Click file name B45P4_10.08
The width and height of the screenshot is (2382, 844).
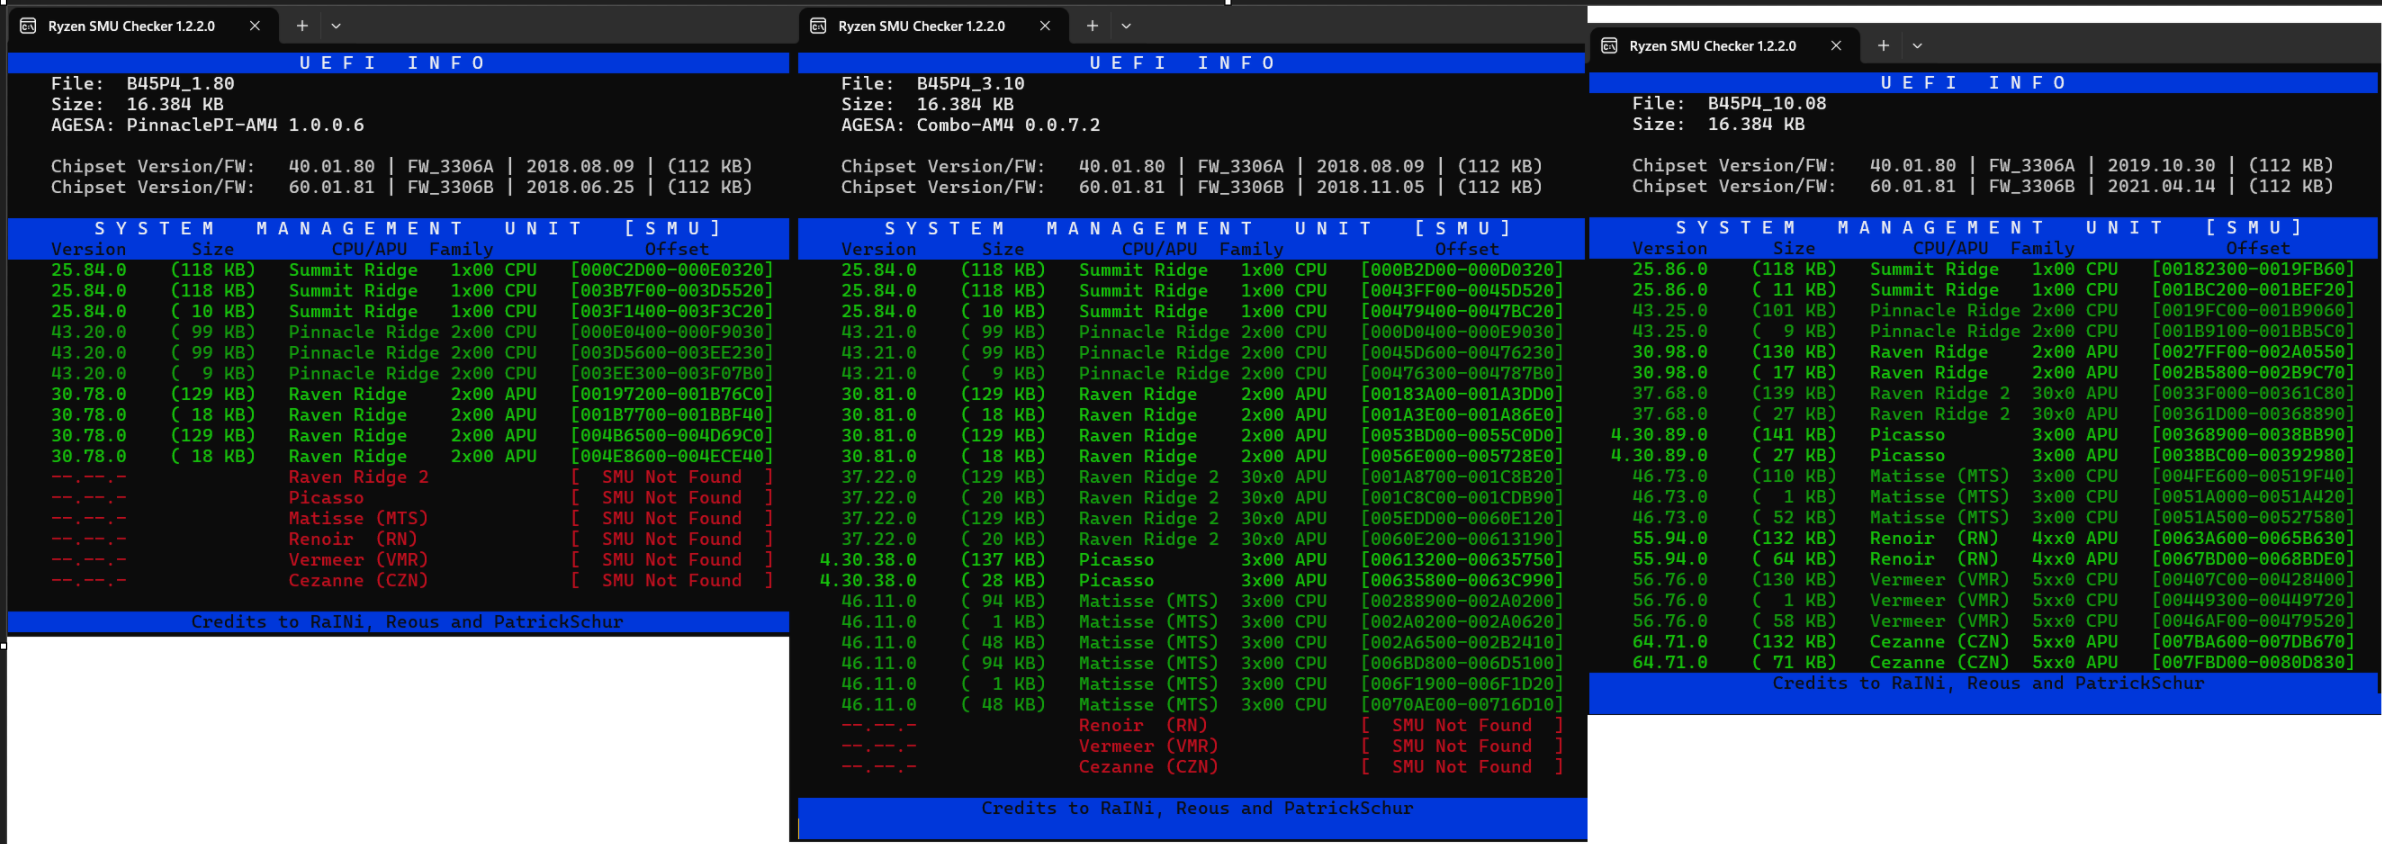(x=1767, y=104)
